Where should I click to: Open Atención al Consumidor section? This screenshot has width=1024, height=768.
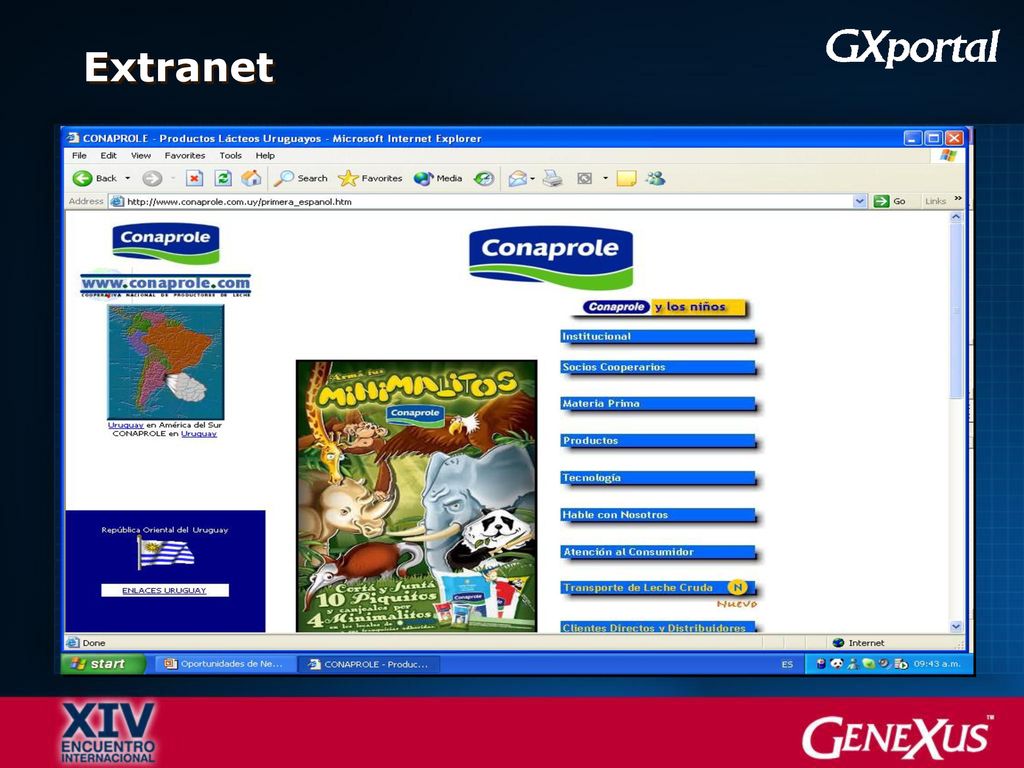click(658, 552)
